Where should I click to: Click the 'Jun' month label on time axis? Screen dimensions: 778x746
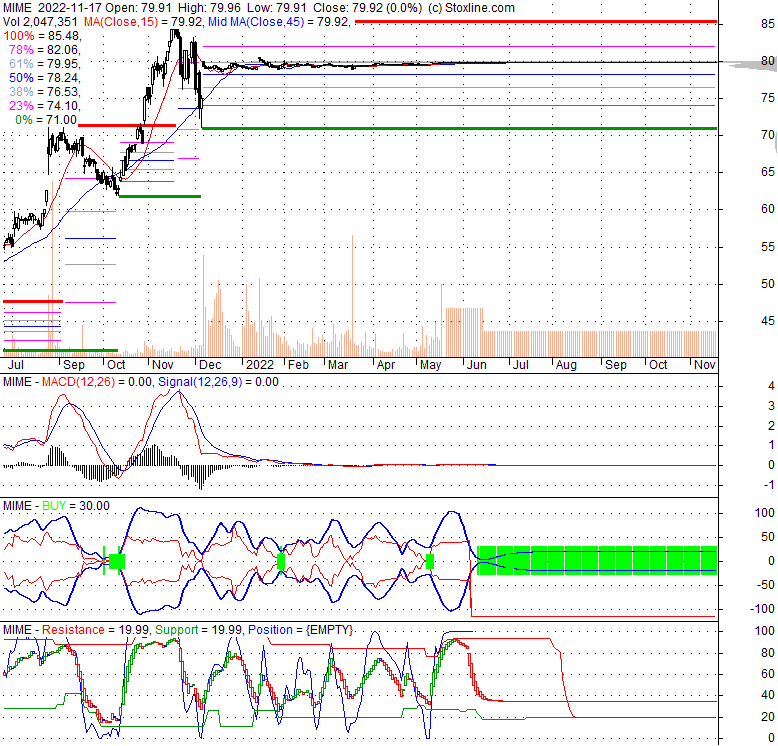point(477,365)
